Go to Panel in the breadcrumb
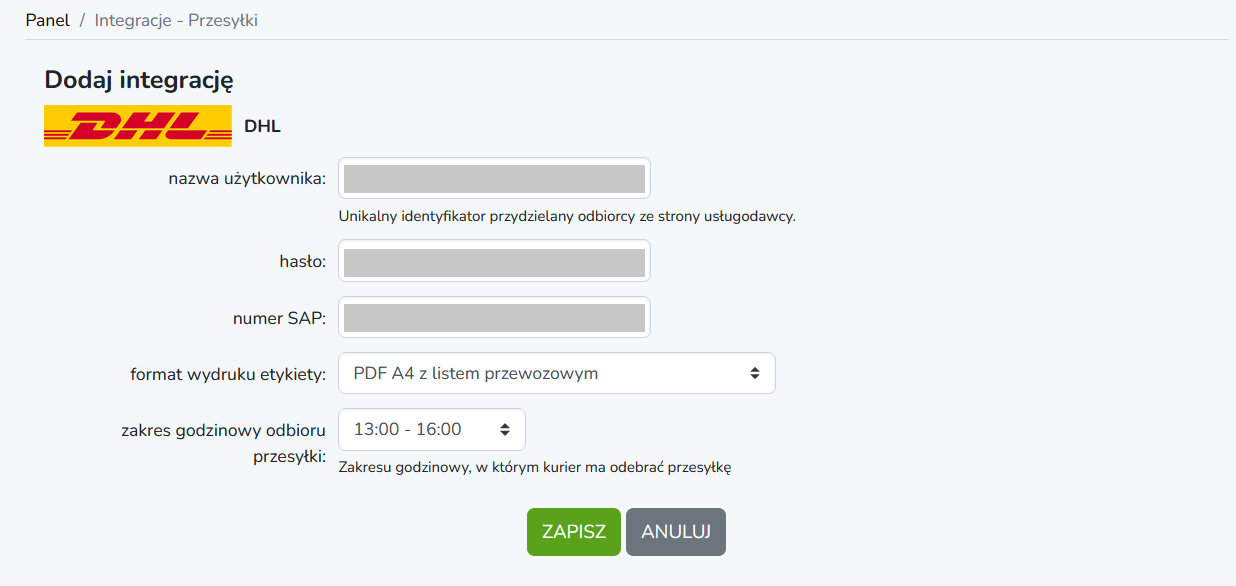 tap(48, 20)
